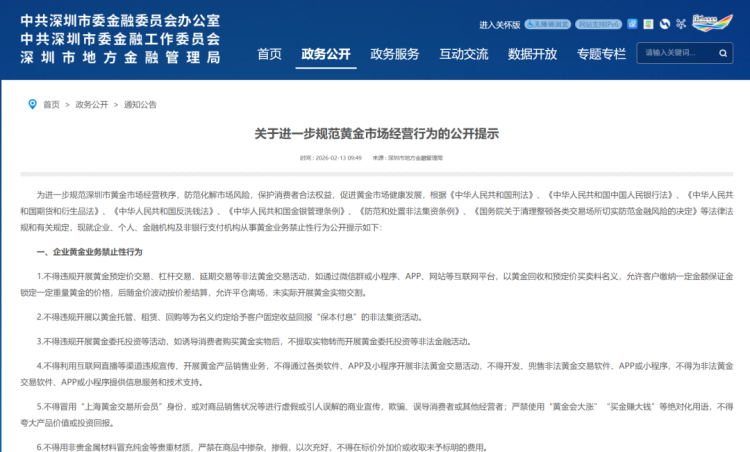Go to 首页 in the breadcrumb
Screen dimensions: 750x452
coord(51,104)
